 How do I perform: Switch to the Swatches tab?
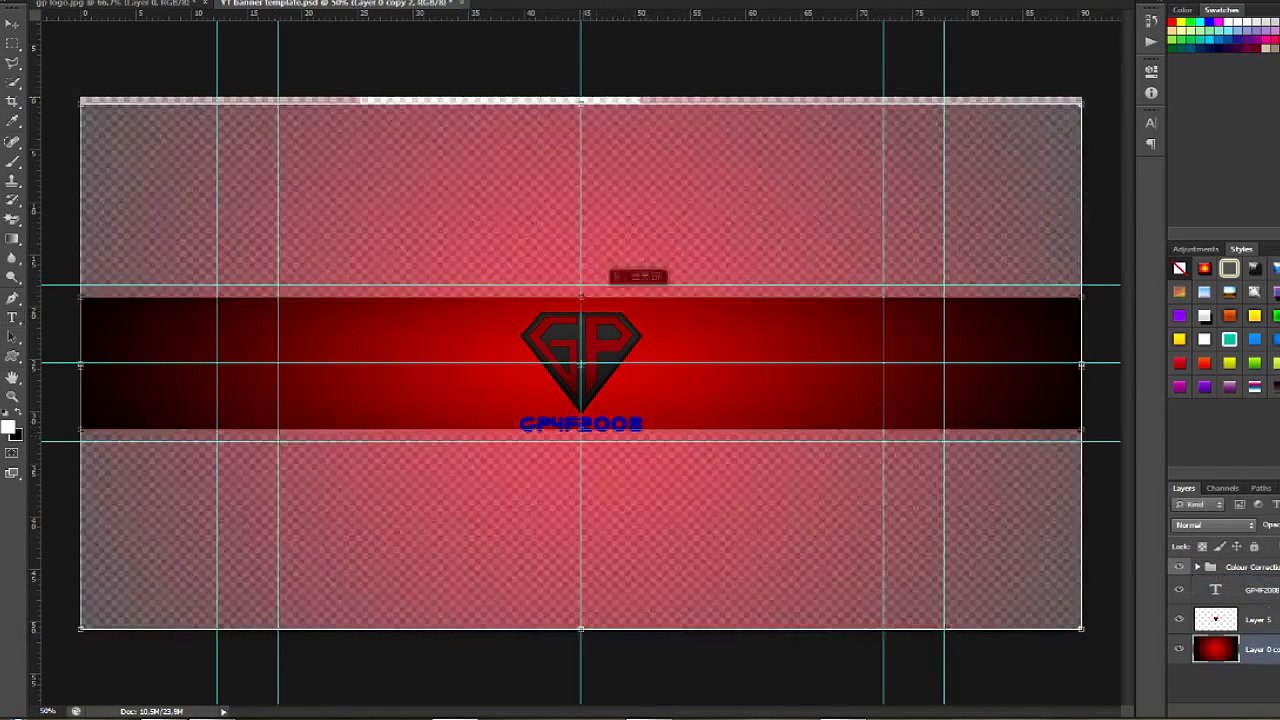coord(1221,10)
